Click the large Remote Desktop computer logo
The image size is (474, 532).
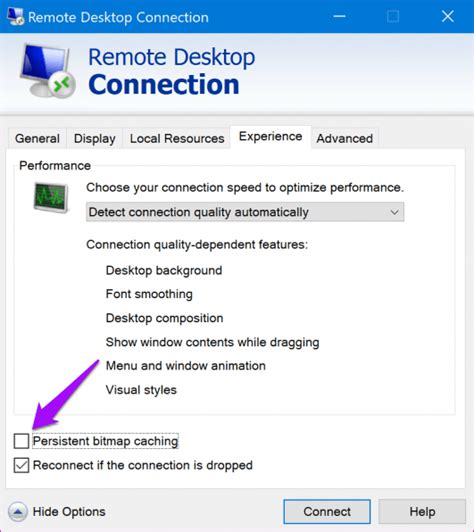point(48,71)
